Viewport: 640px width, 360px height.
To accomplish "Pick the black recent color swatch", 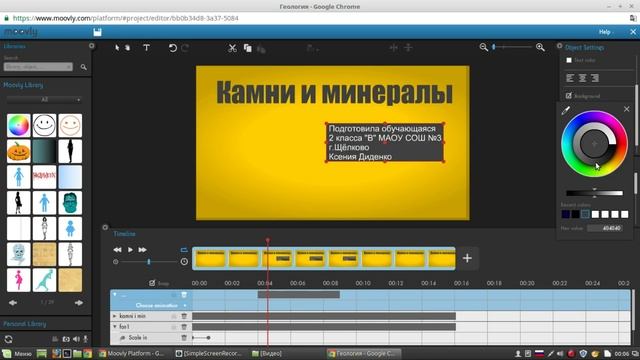I will [x=575, y=214].
